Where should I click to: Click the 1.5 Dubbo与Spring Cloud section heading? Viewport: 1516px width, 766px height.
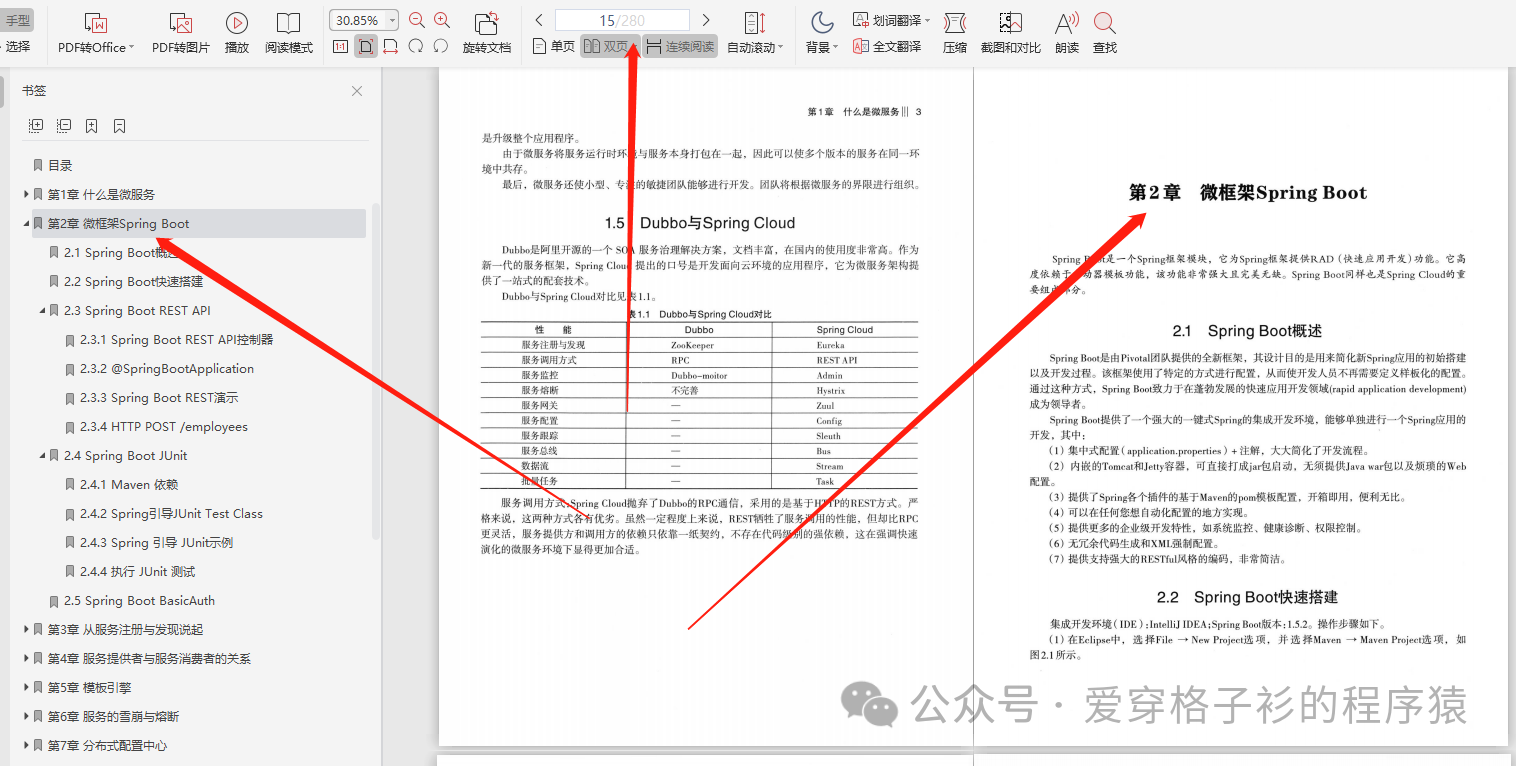tap(700, 223)
